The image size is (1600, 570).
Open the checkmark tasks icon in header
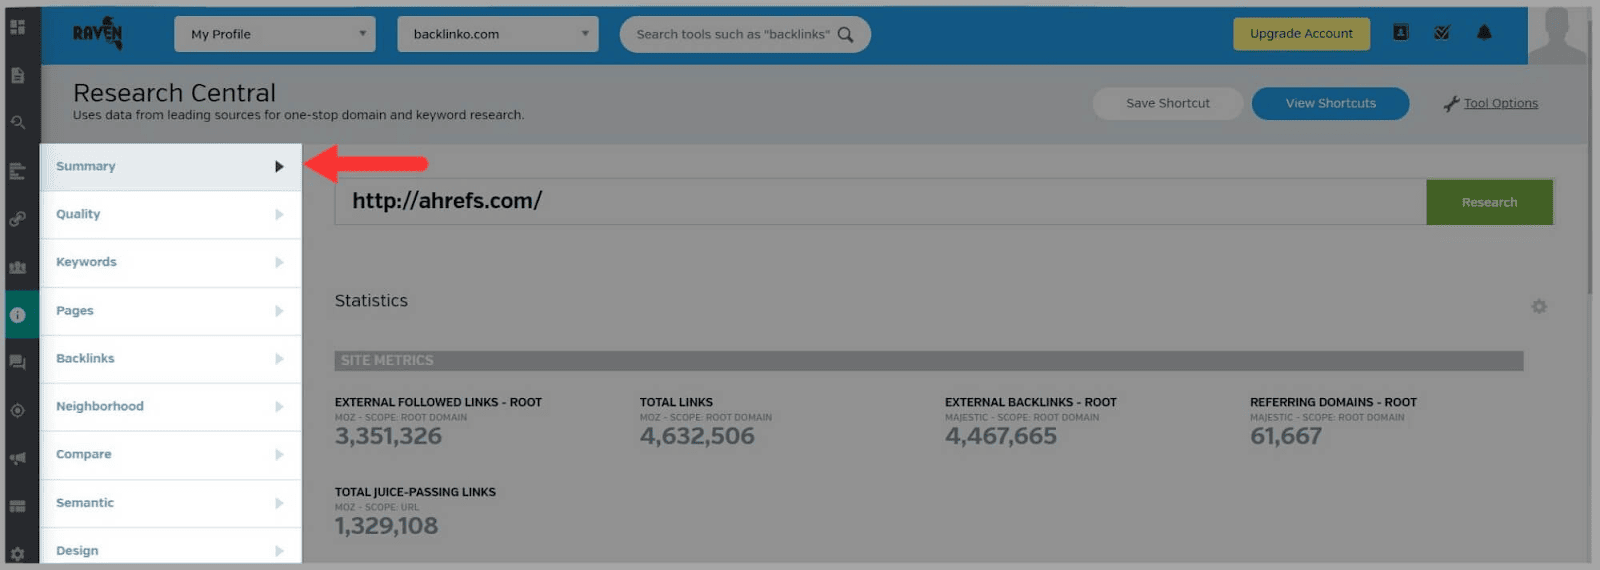(1442, 33)
